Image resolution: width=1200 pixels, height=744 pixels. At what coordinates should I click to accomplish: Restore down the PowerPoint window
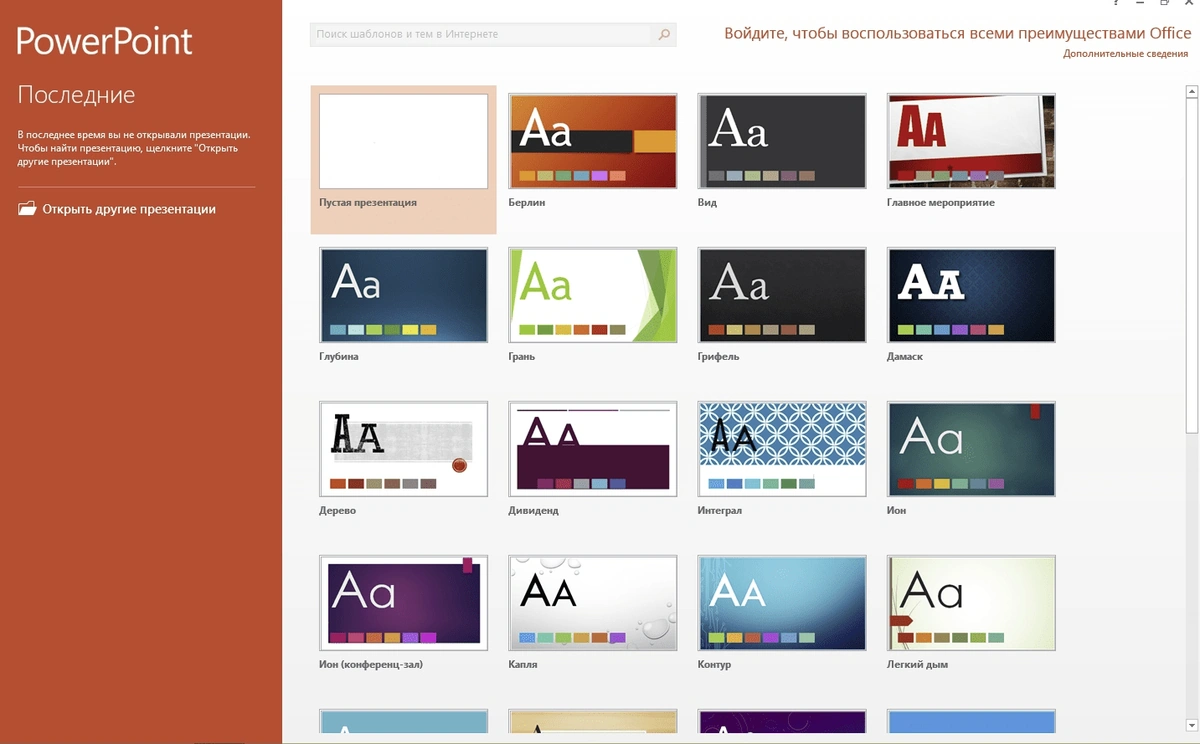tap(1165, 4)
